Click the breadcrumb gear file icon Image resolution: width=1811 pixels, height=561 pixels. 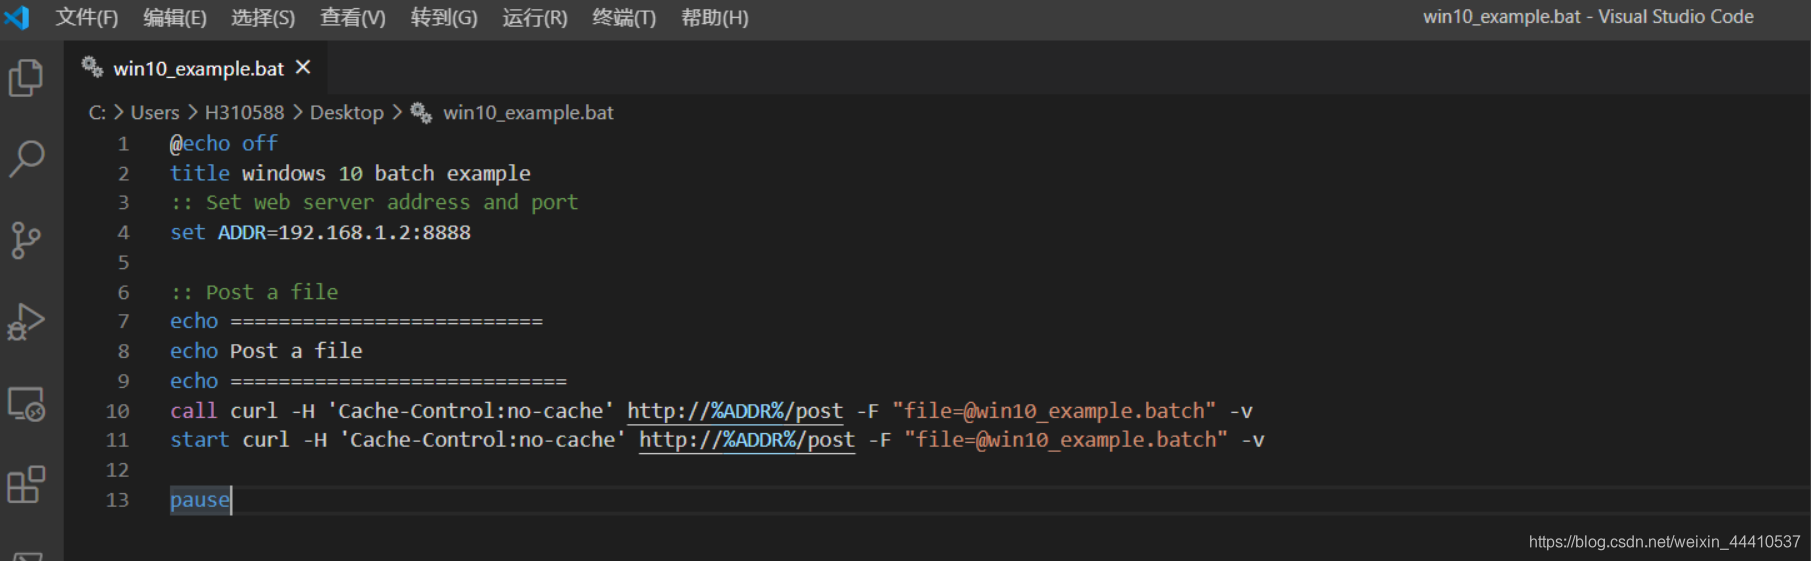click(422, 113)
